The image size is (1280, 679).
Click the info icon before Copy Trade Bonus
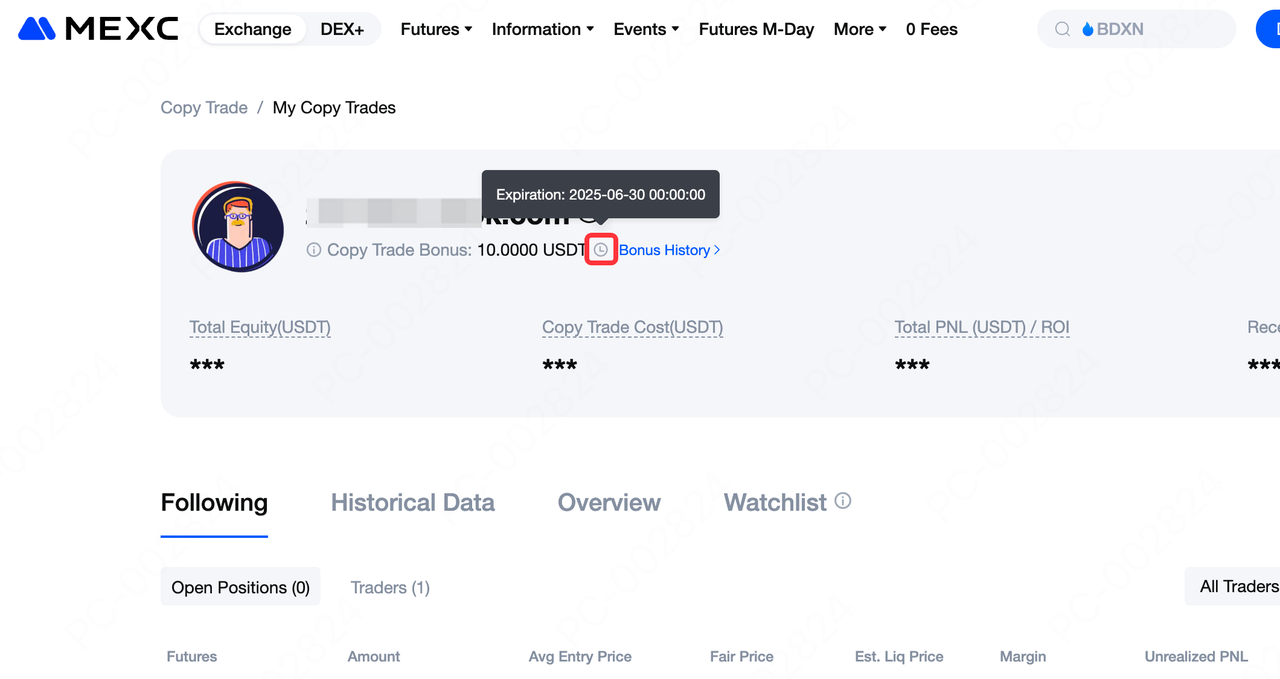[313, 250]
